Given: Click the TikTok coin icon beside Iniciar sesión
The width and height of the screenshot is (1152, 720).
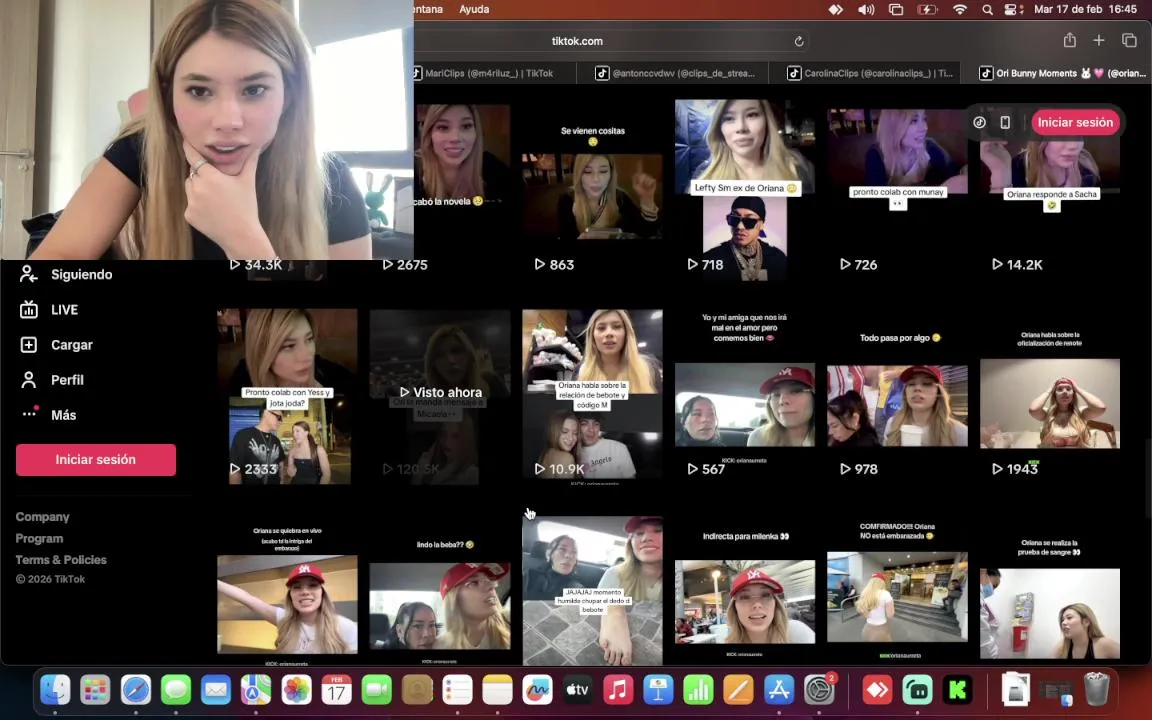Looking at the screenshot, I should [979, 122].
